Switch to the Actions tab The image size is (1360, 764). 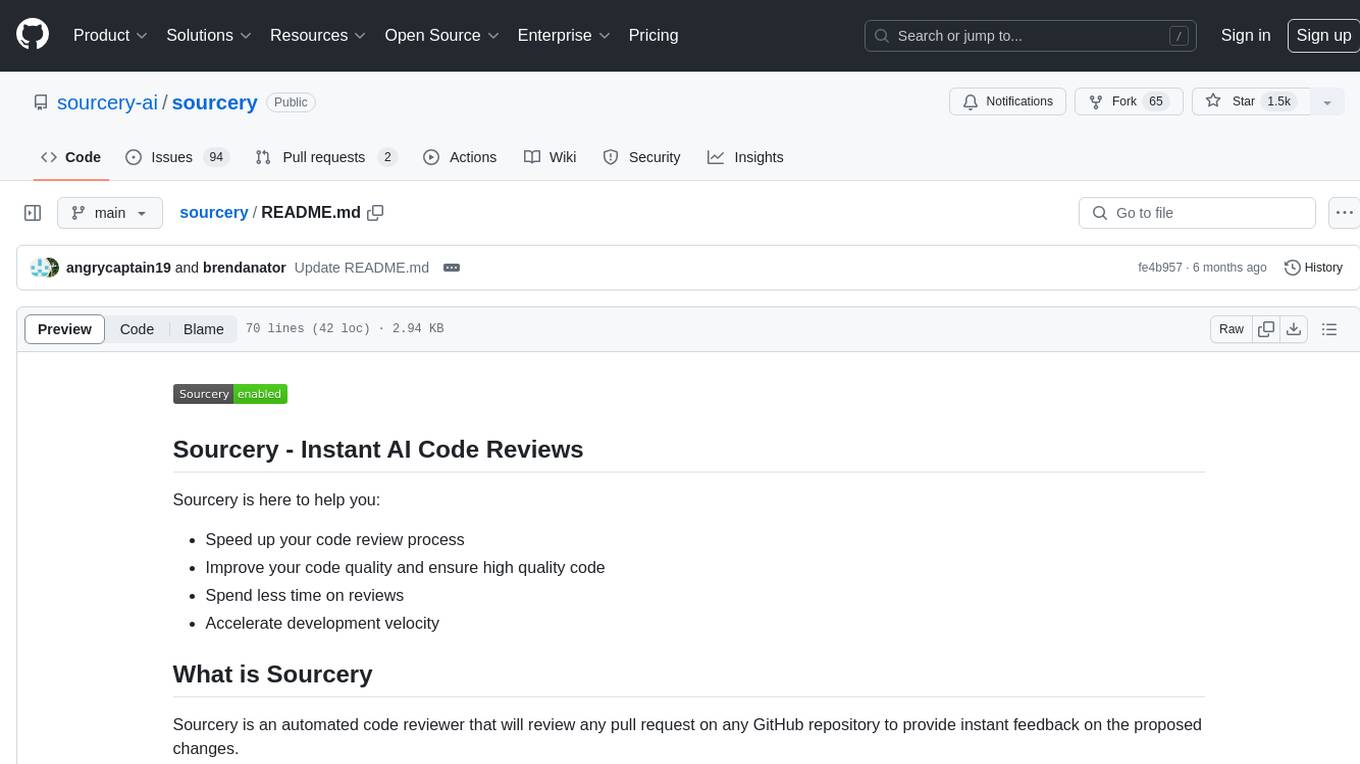pyautogui.click(x=460, y=157)
